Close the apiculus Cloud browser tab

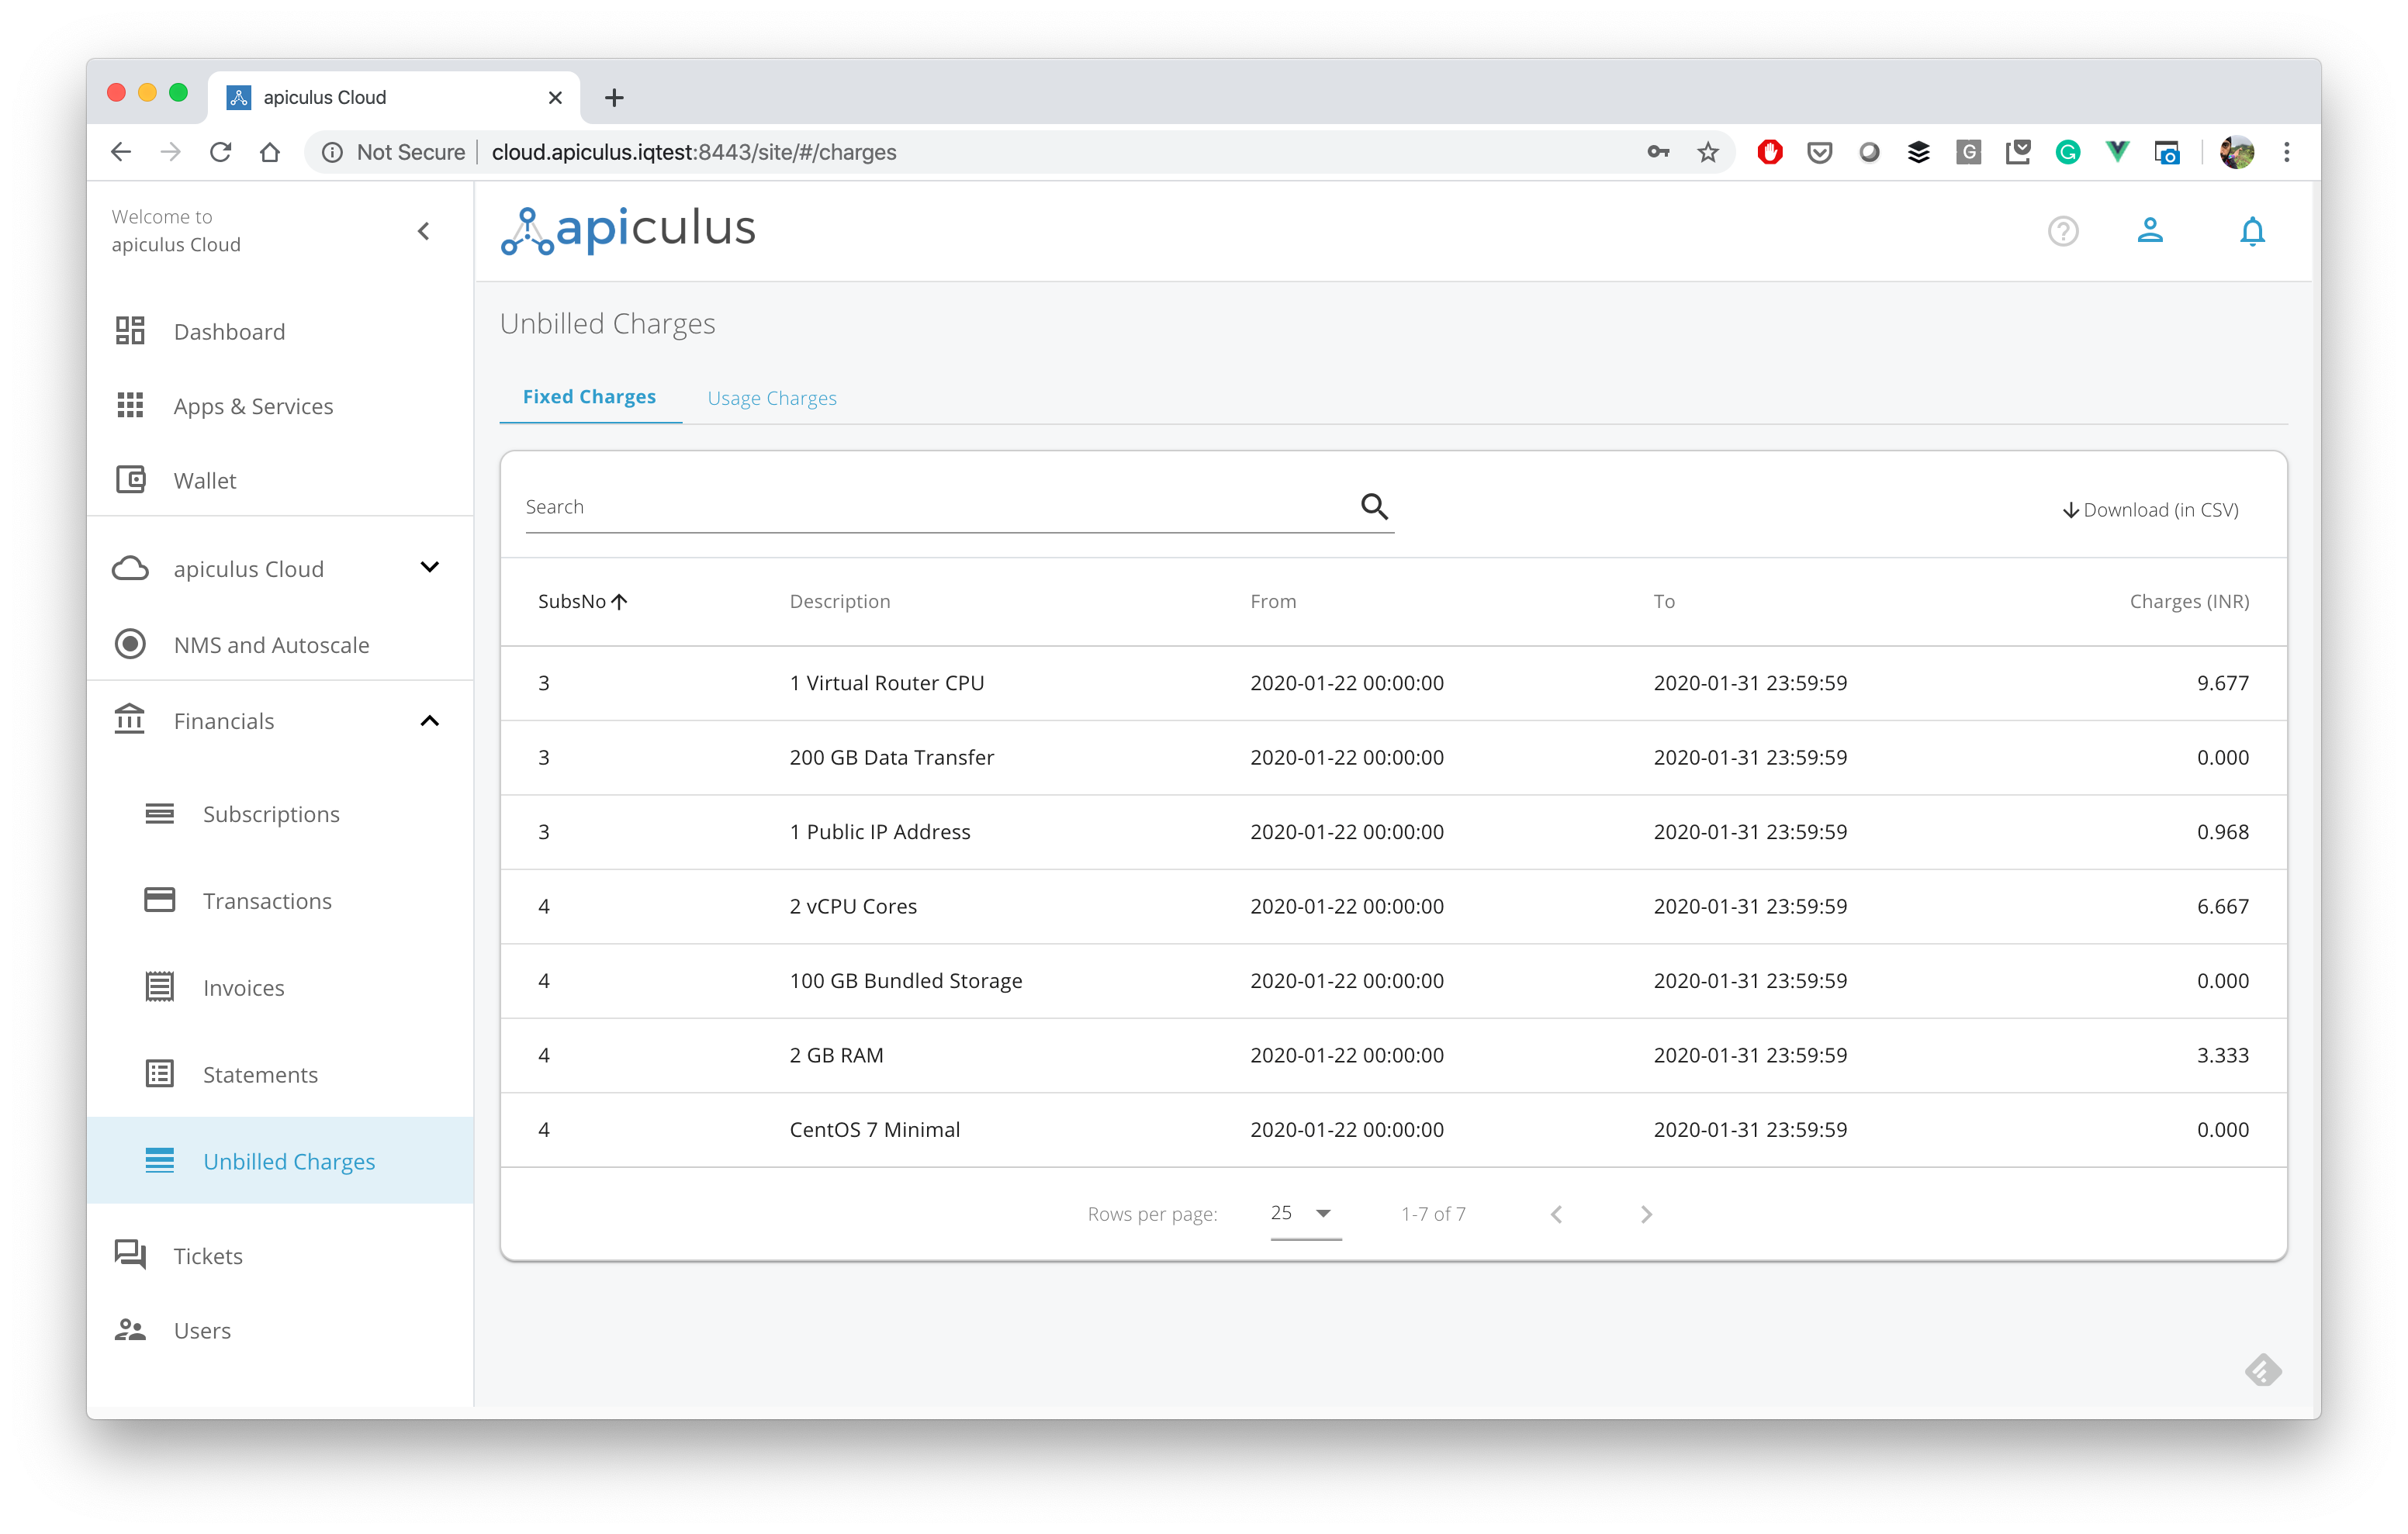pos(555,97)
